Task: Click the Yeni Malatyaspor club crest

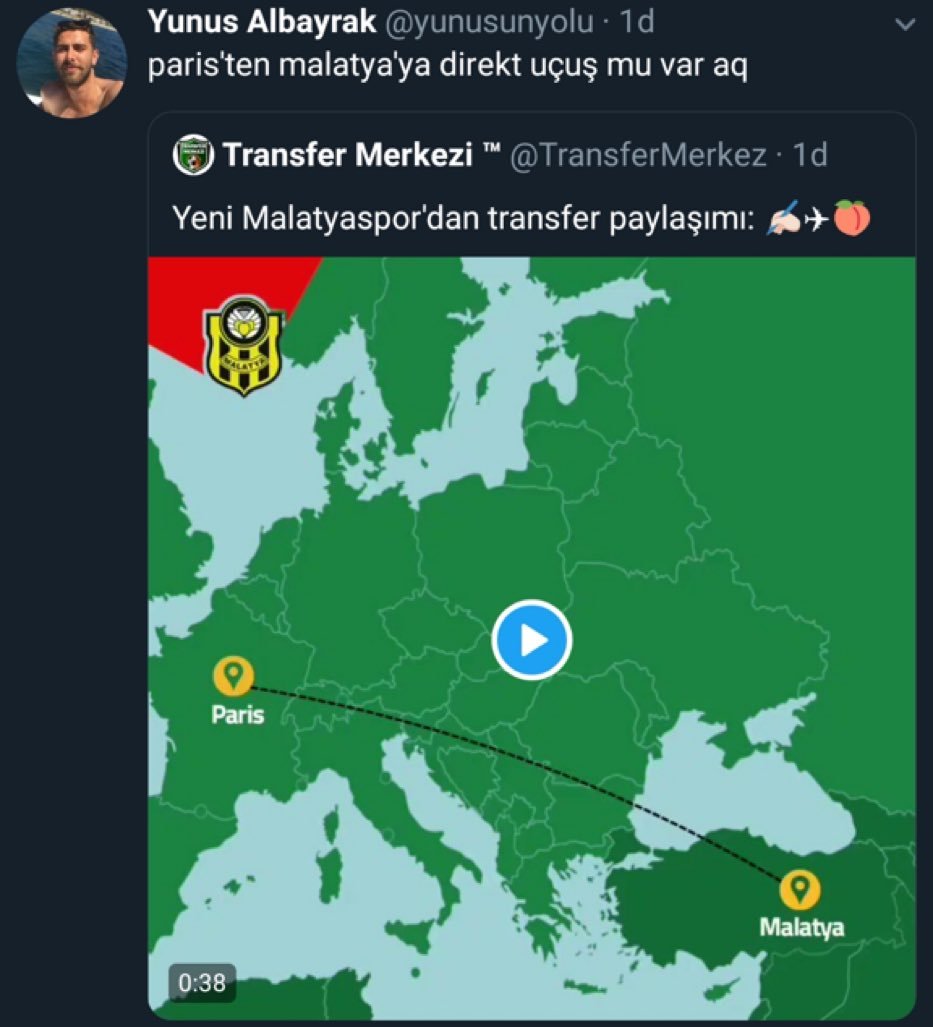Action: pyautogui.click(x=245, y=344)
